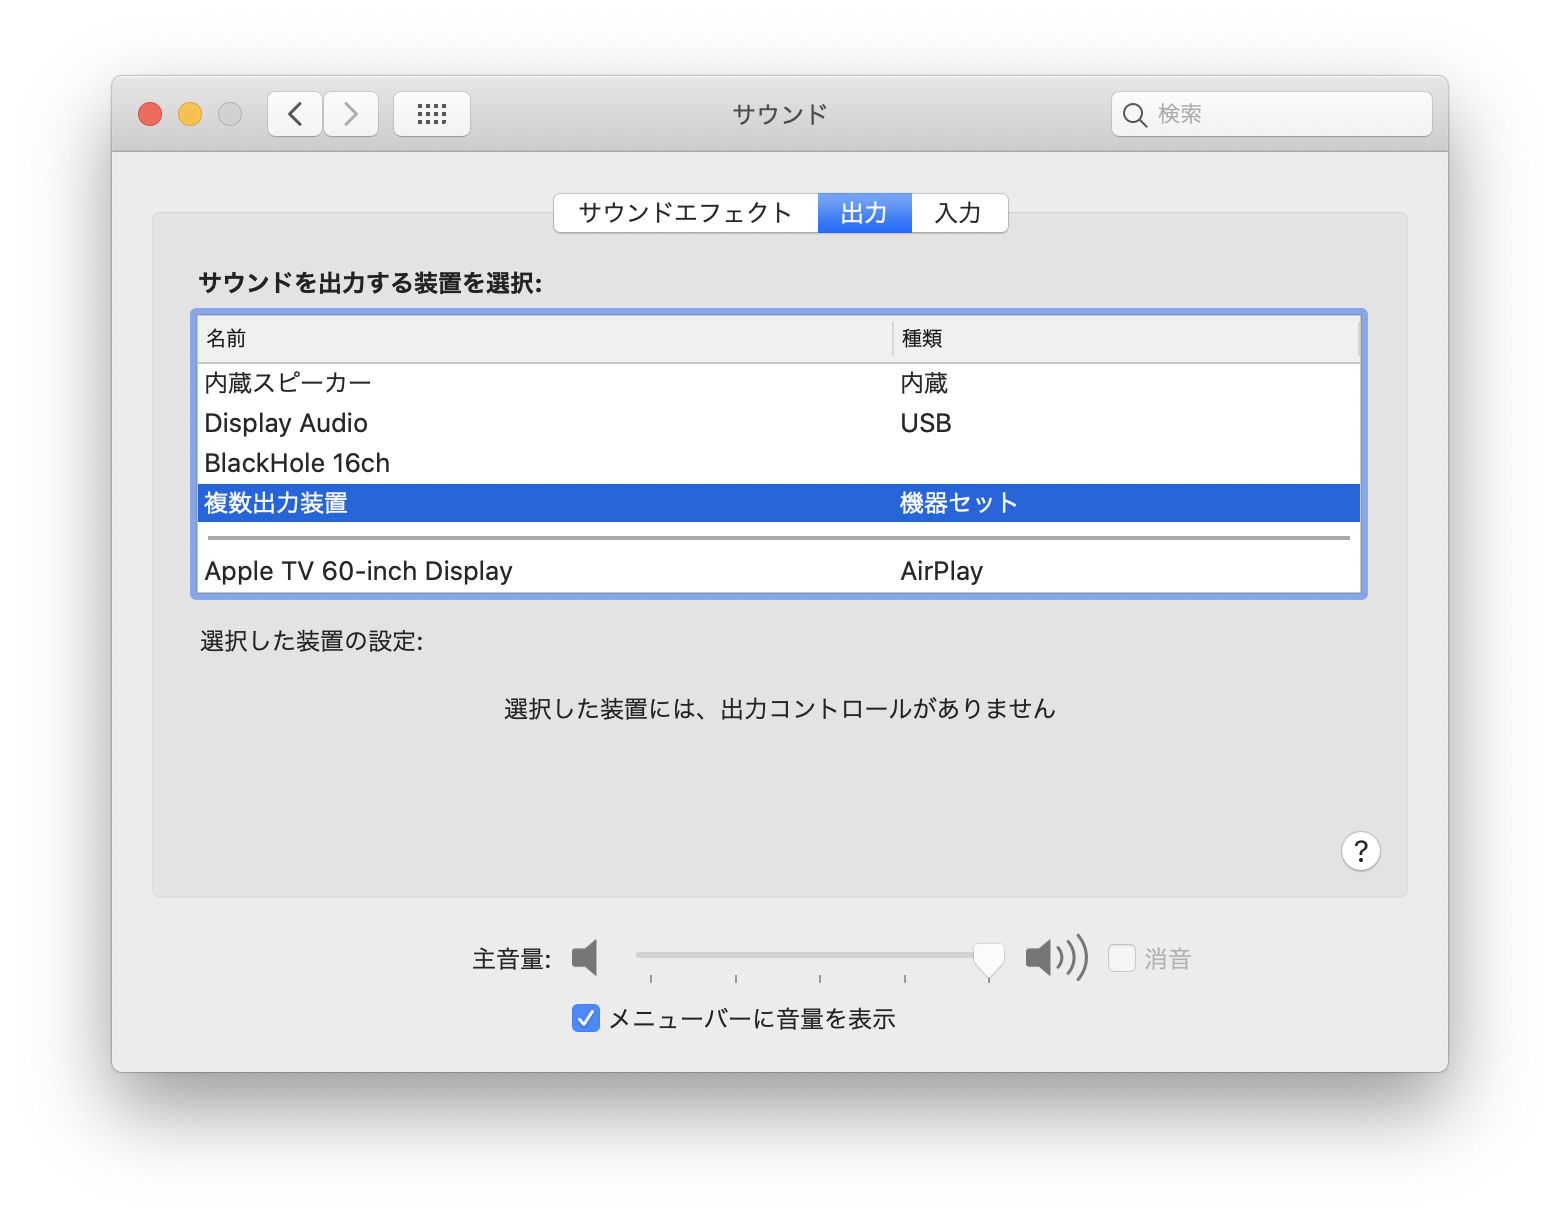This screenshot has height=1220, width=1560.
Task: Click the low volume speaker icon
Action: 585,958
